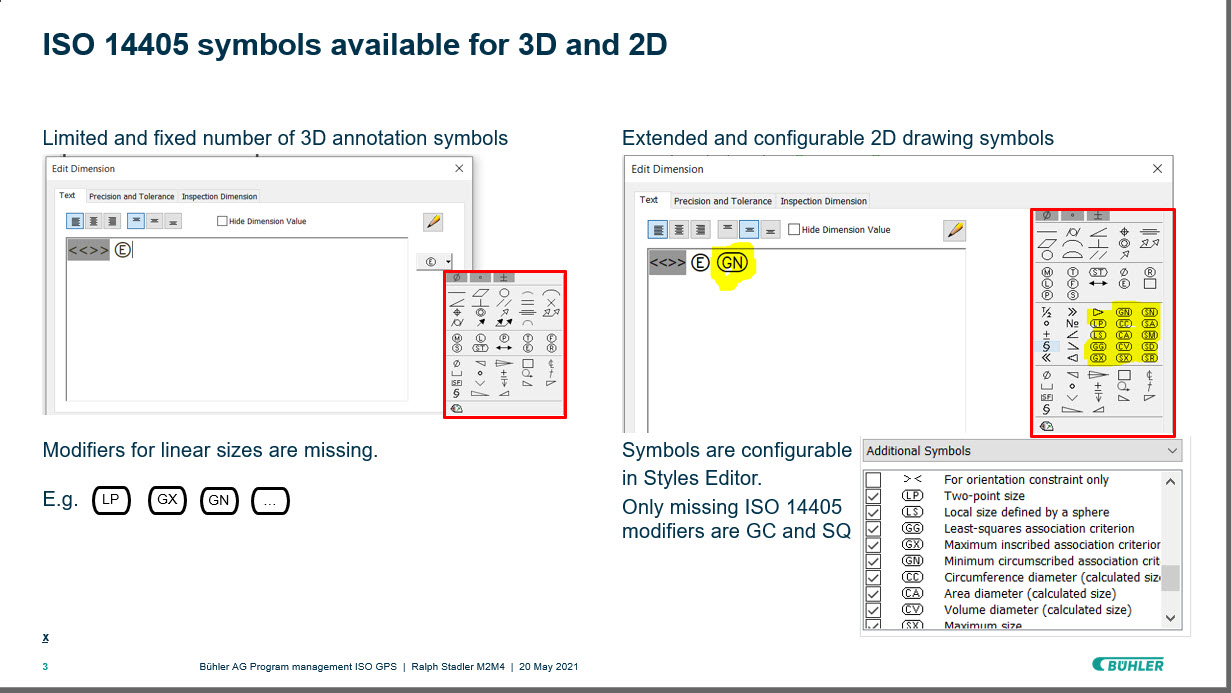Select the SR symbol in the highlighted group
This screenshot has height=693, width=1231.
(1151, 359)
